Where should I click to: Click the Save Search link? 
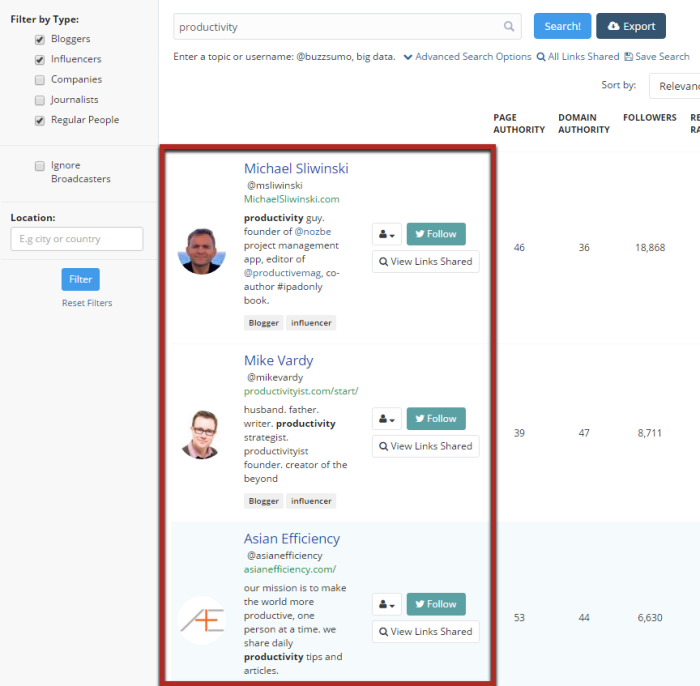tap(657, 57)
